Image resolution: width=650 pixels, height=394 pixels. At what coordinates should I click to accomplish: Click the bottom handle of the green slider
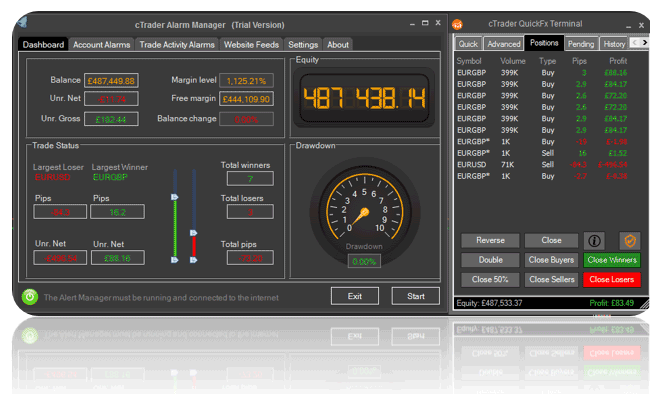pyautogui.click(x=175, y=260)
